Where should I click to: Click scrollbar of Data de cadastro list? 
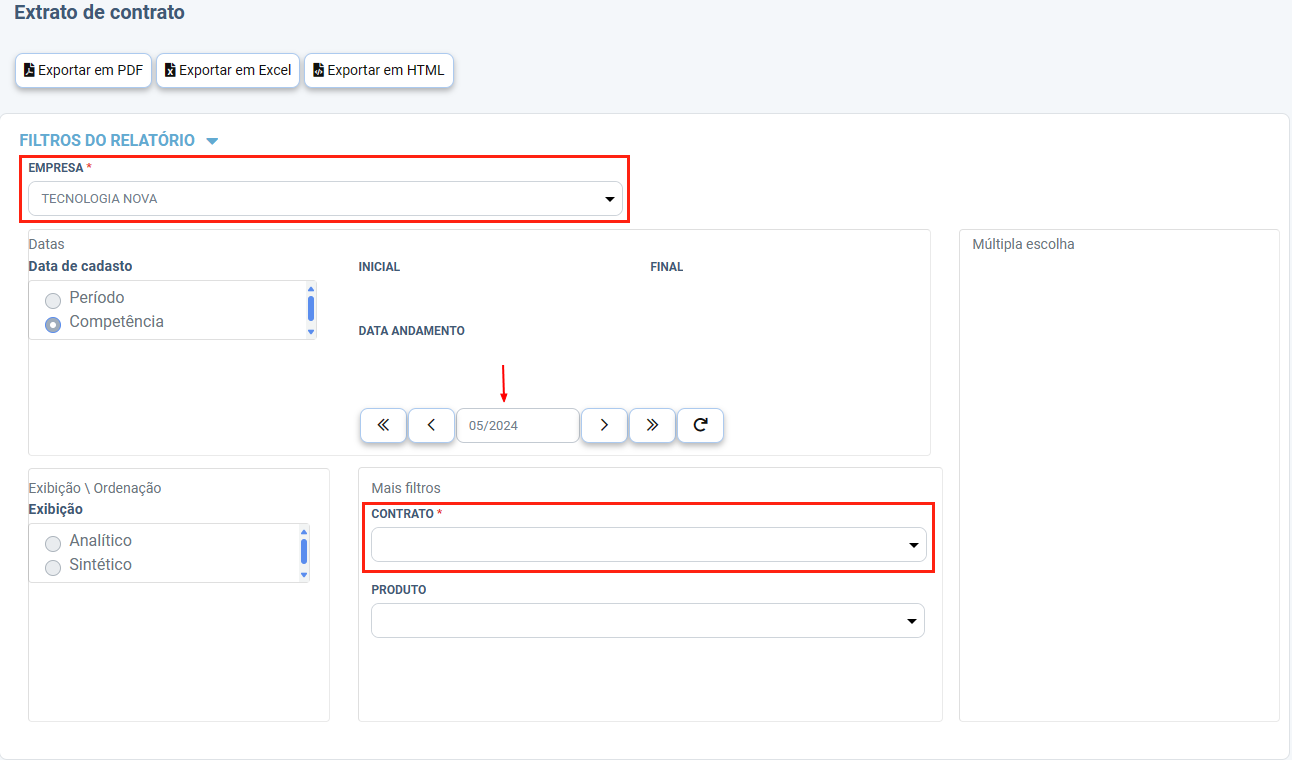pos(311,310)
